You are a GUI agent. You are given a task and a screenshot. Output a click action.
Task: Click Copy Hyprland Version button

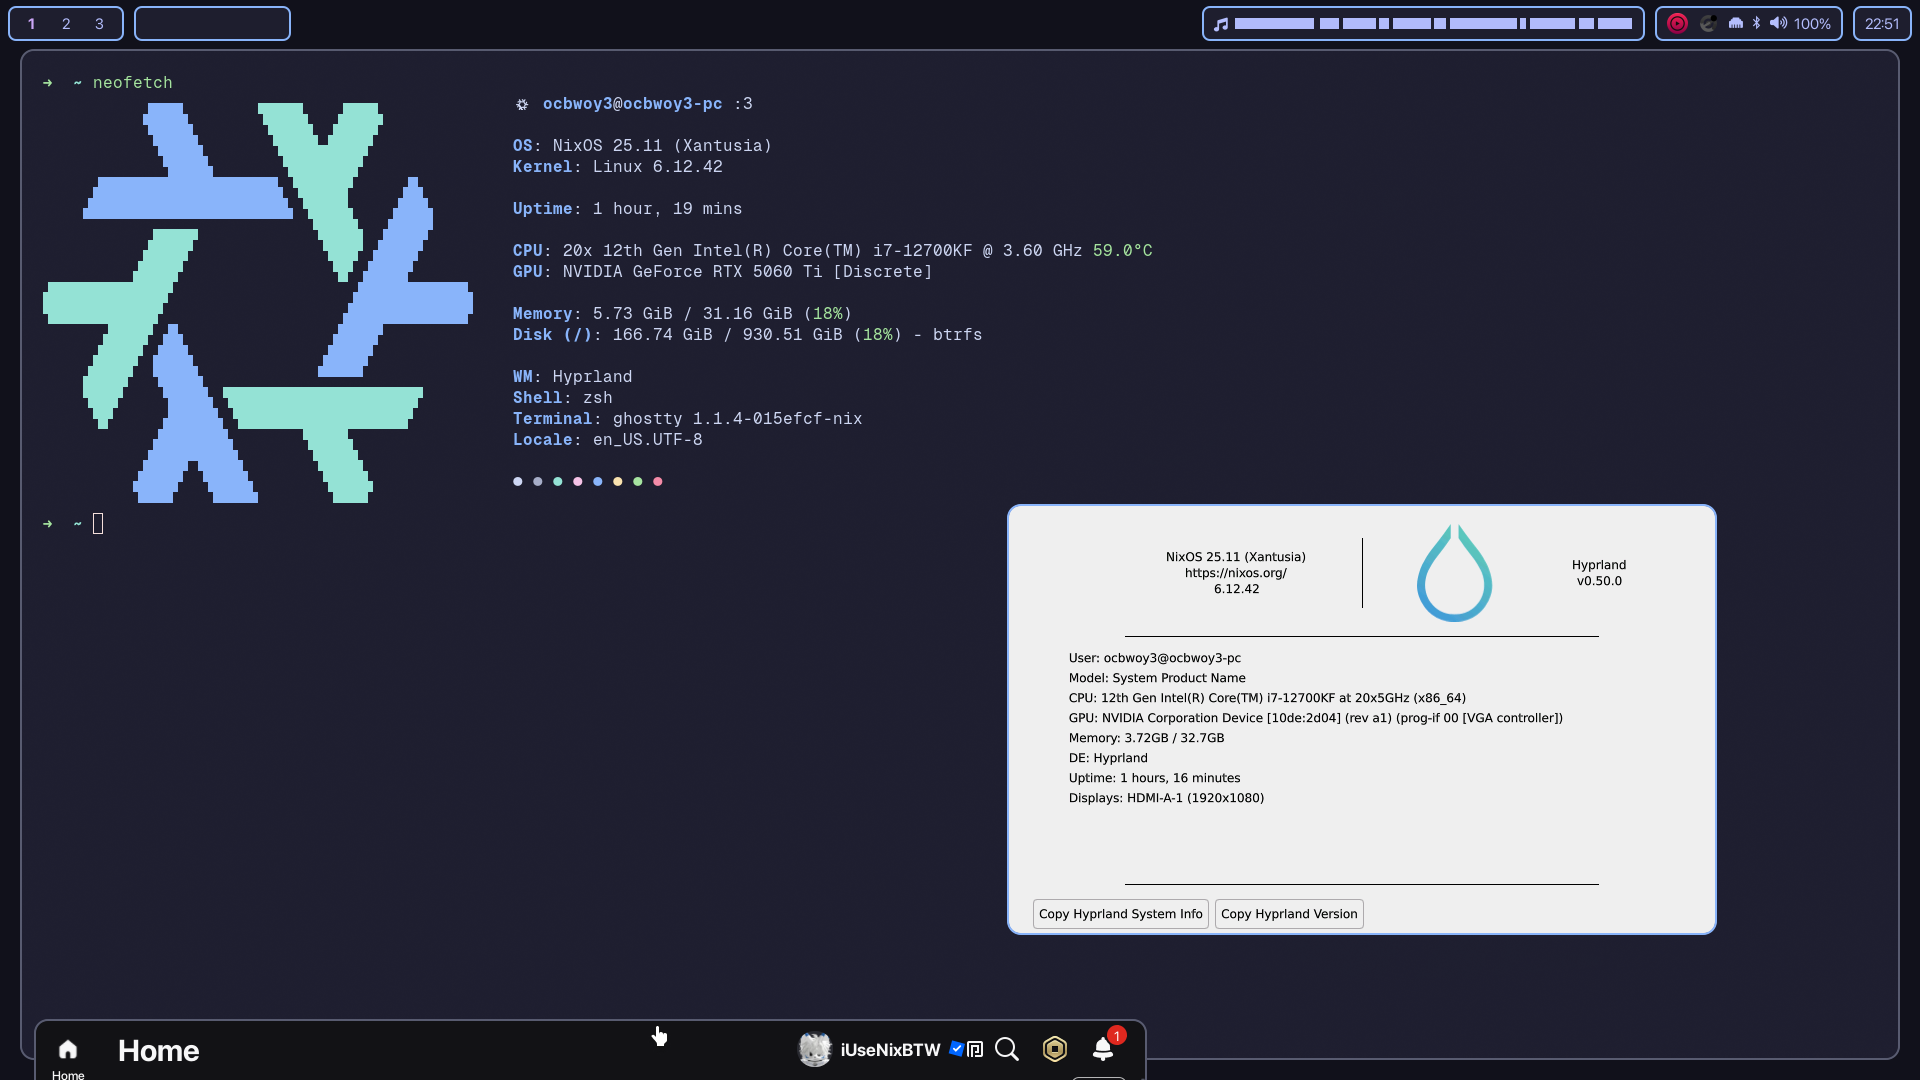point(1289,914)
